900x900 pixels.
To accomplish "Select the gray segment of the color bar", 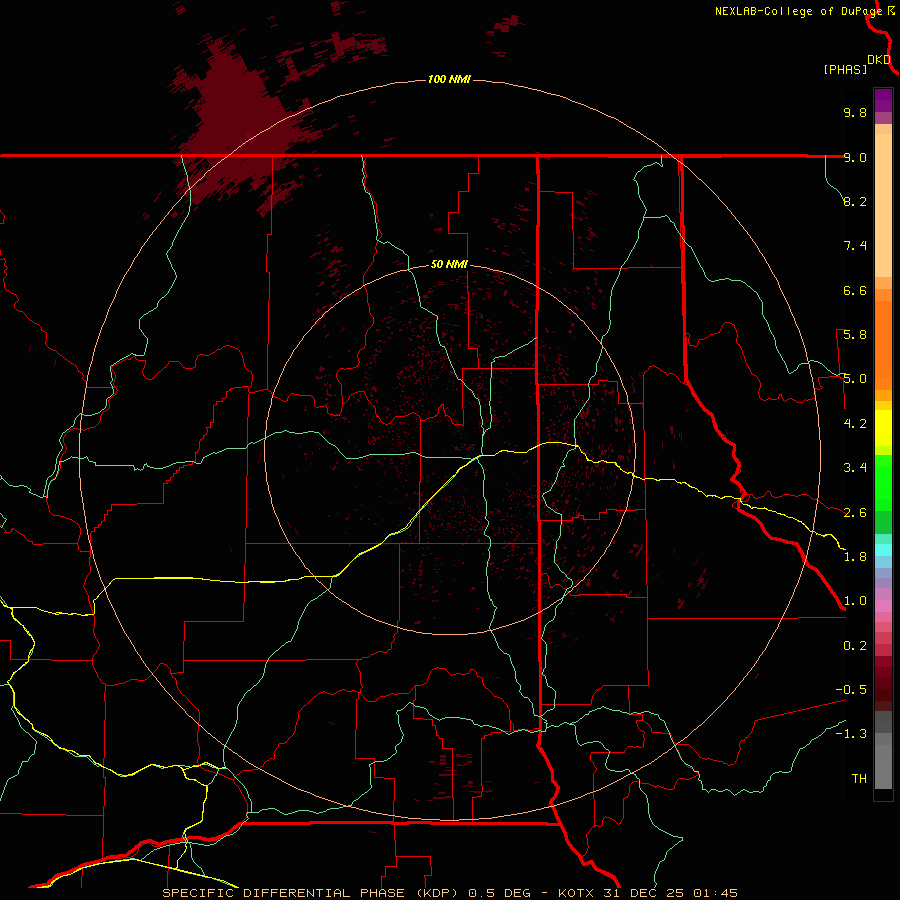I will click(883, 750).
